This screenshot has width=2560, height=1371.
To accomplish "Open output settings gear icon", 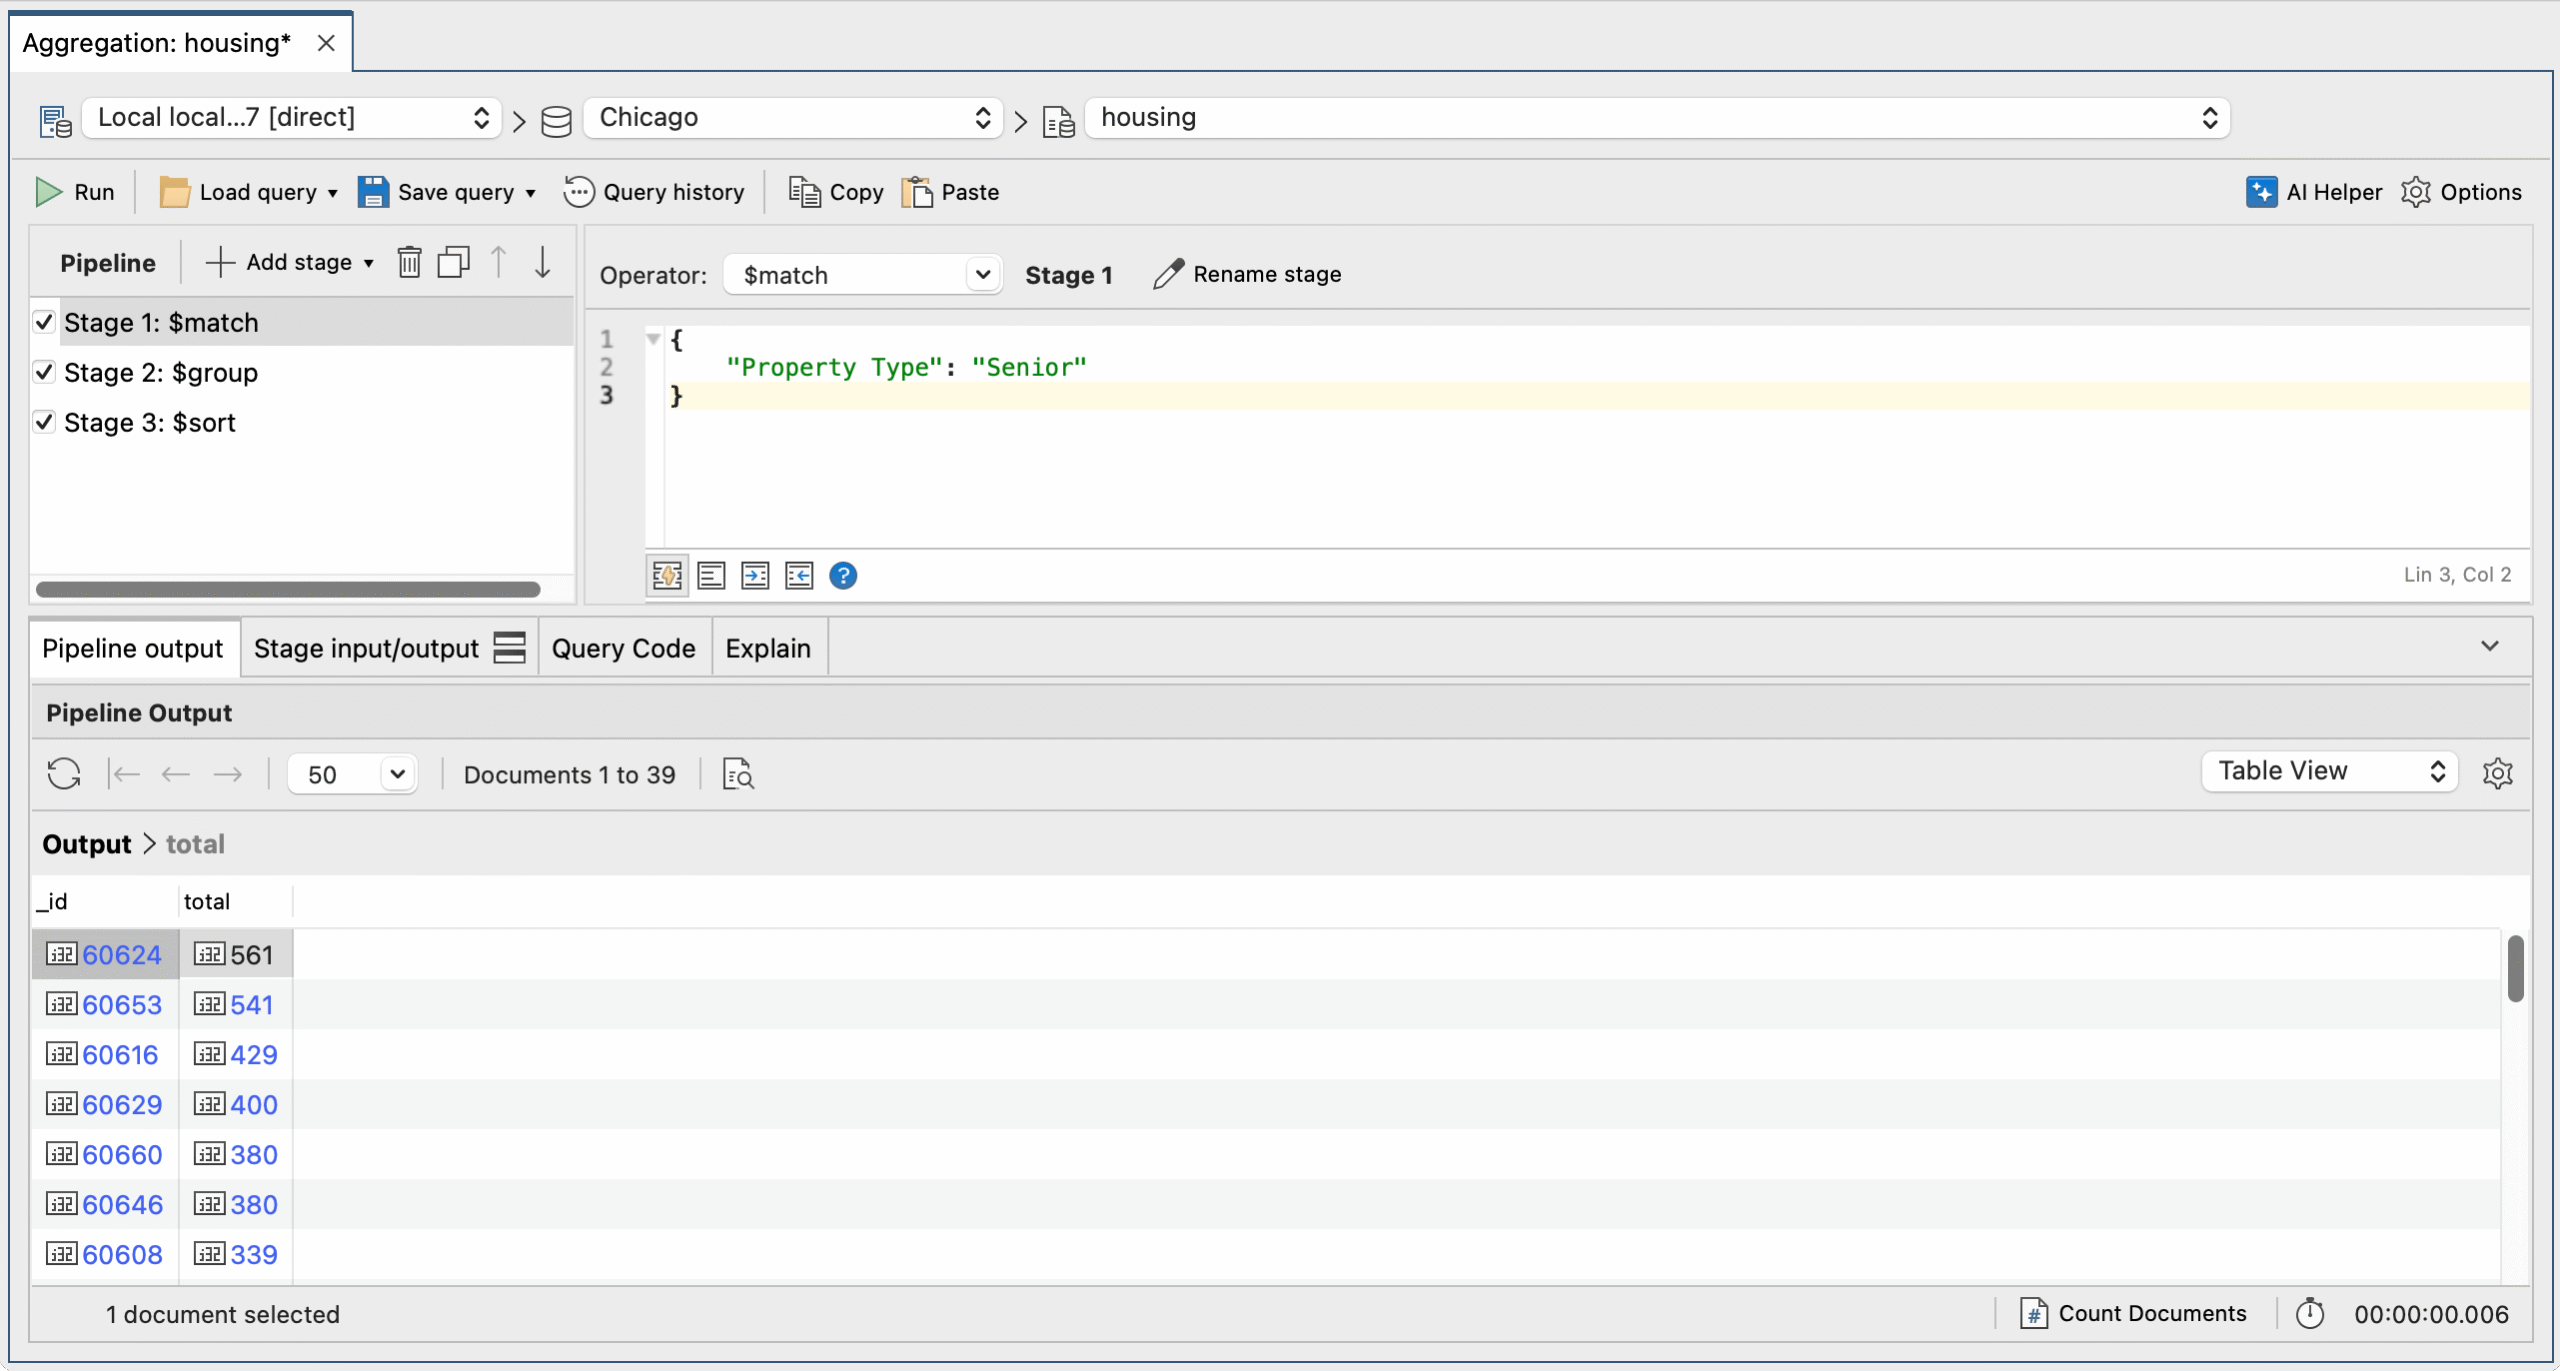I will point(2497,772).
